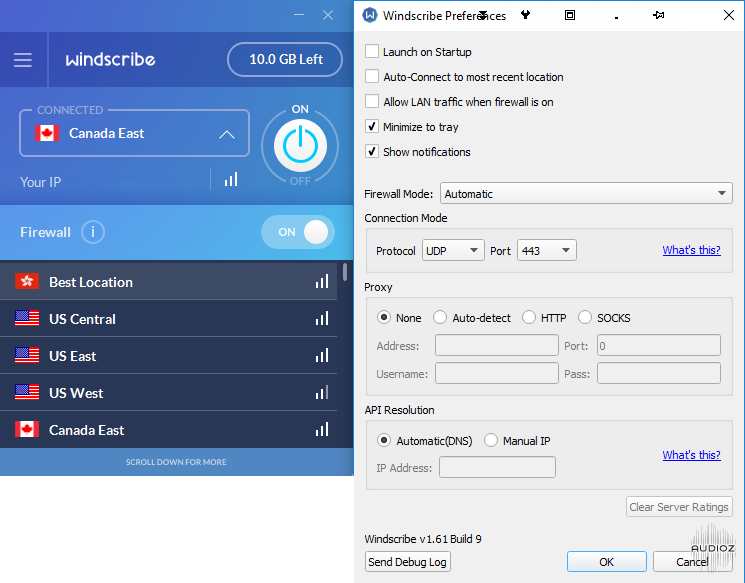Confirm preferences with OK

click(x=606, y=562)
